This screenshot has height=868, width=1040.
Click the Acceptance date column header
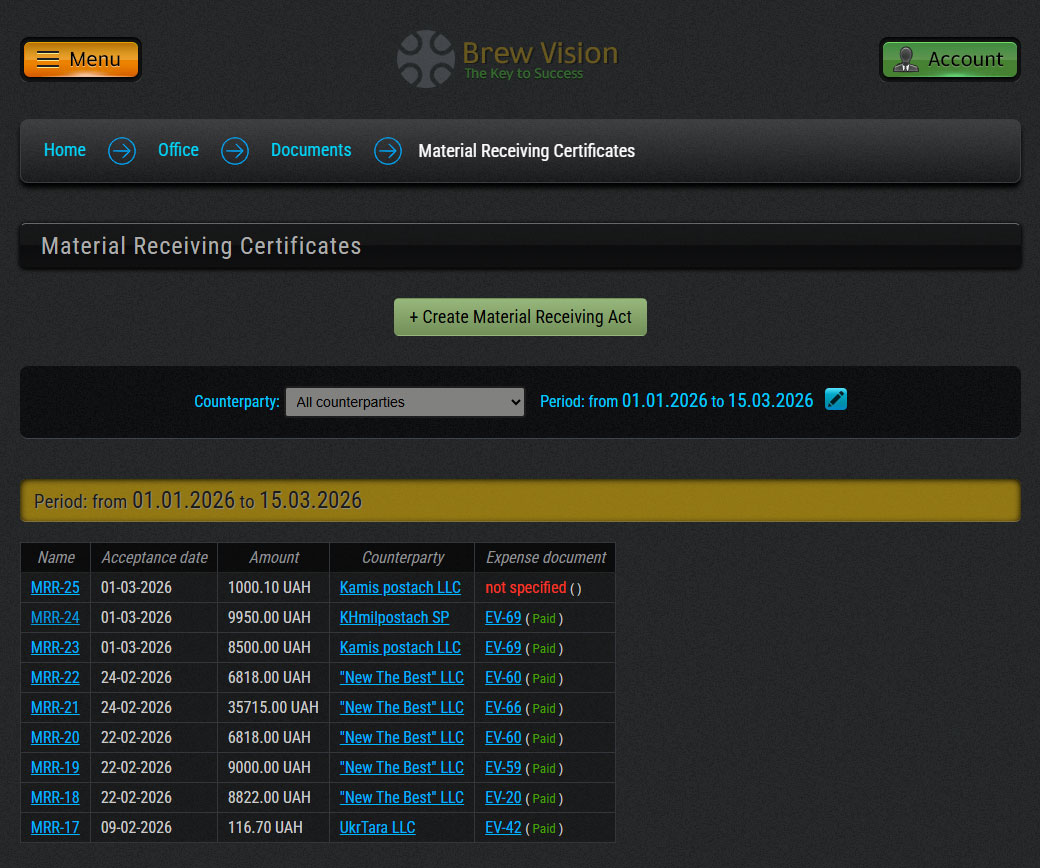(x=154, y=558)
